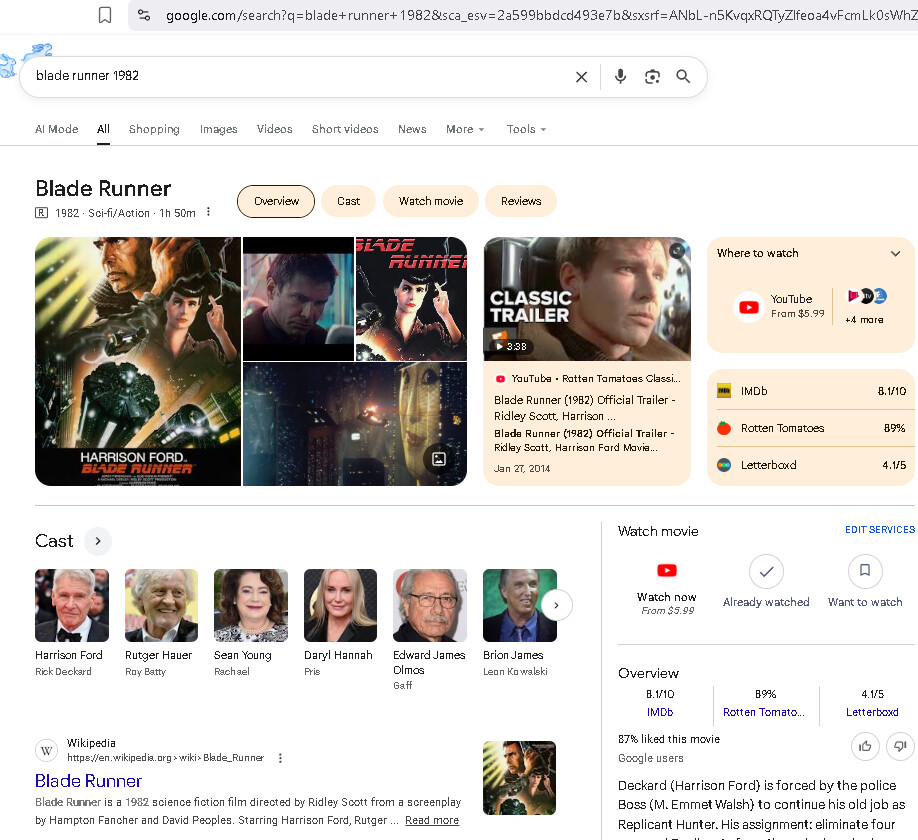Click thumbs down to dislike movie
Screen dimensions: 918x840
pyautogui.click(x=900, y=746)
